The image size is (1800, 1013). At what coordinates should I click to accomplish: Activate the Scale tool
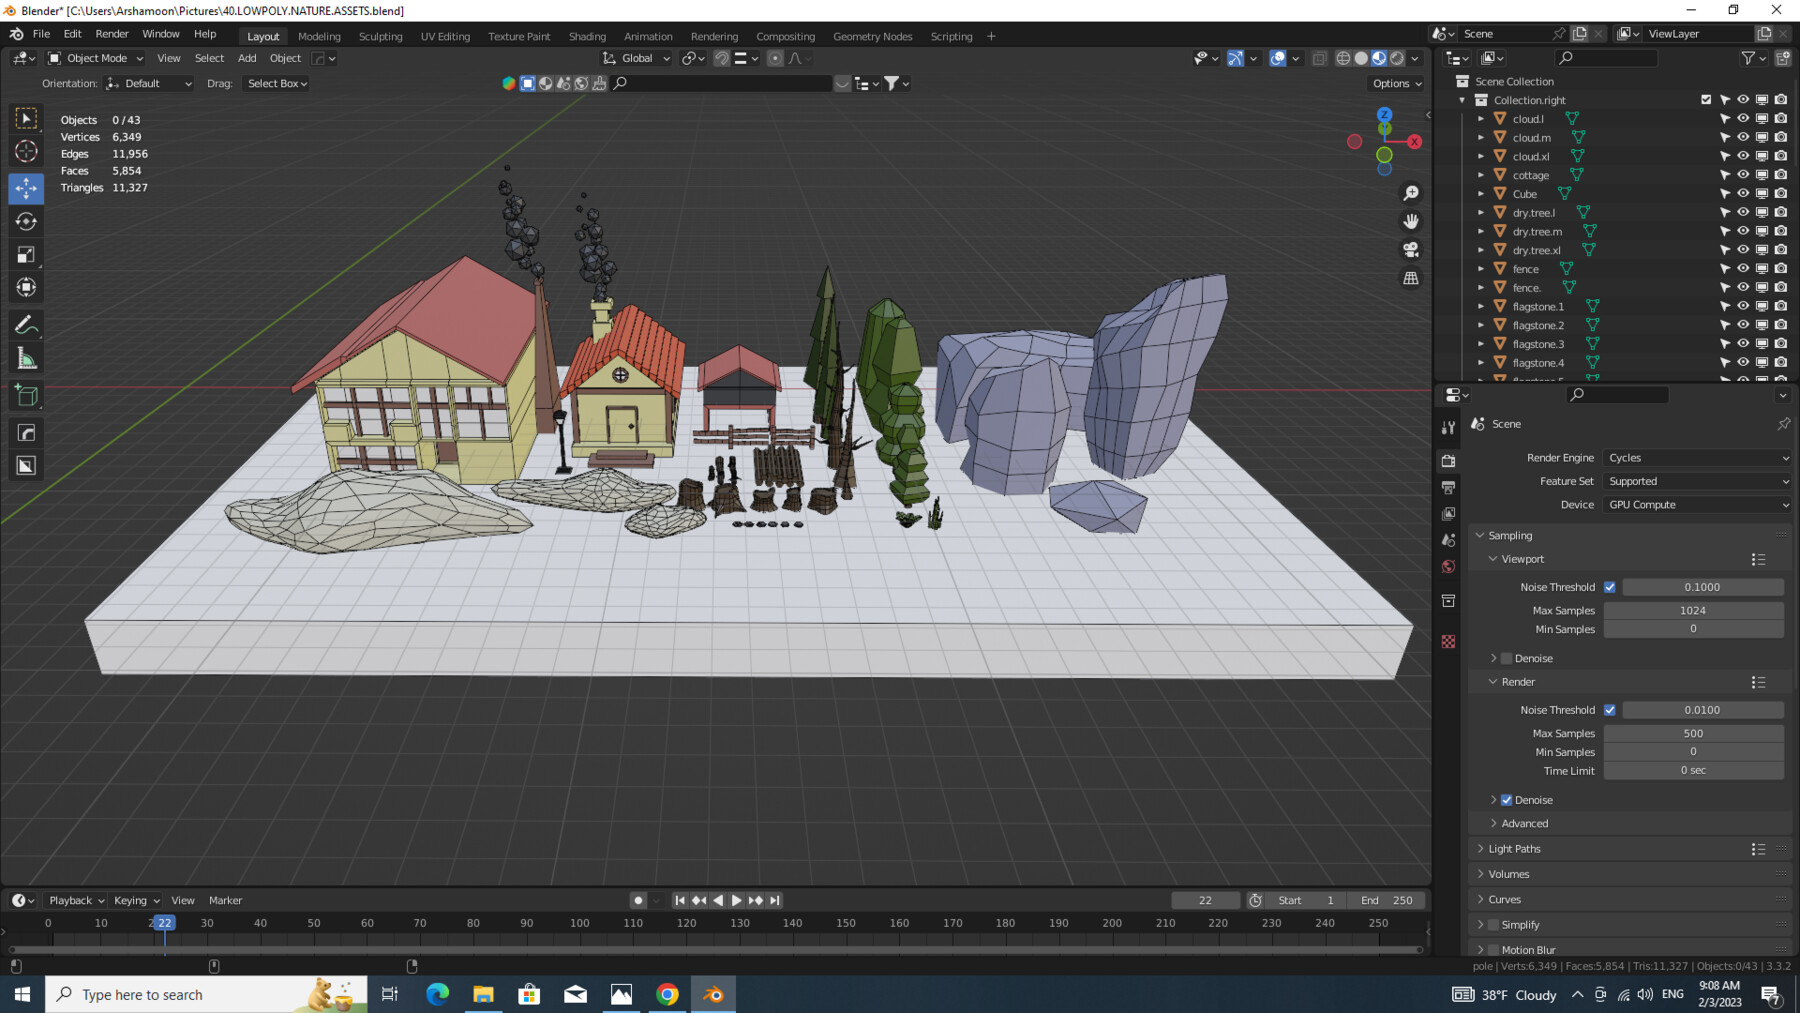pyautogui.click(x=26, y=254)
